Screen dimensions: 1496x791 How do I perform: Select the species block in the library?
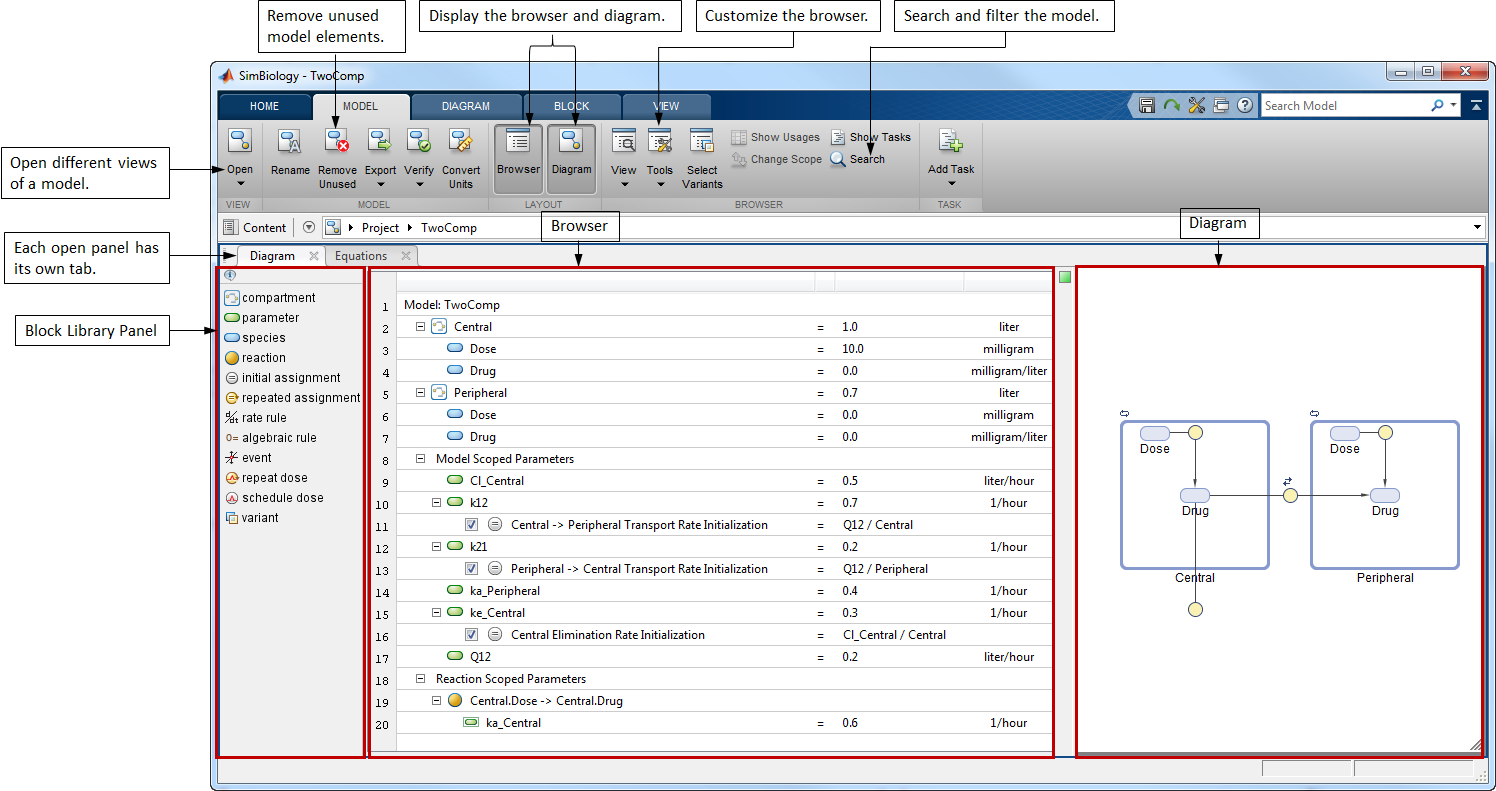[x=255, y=338]
